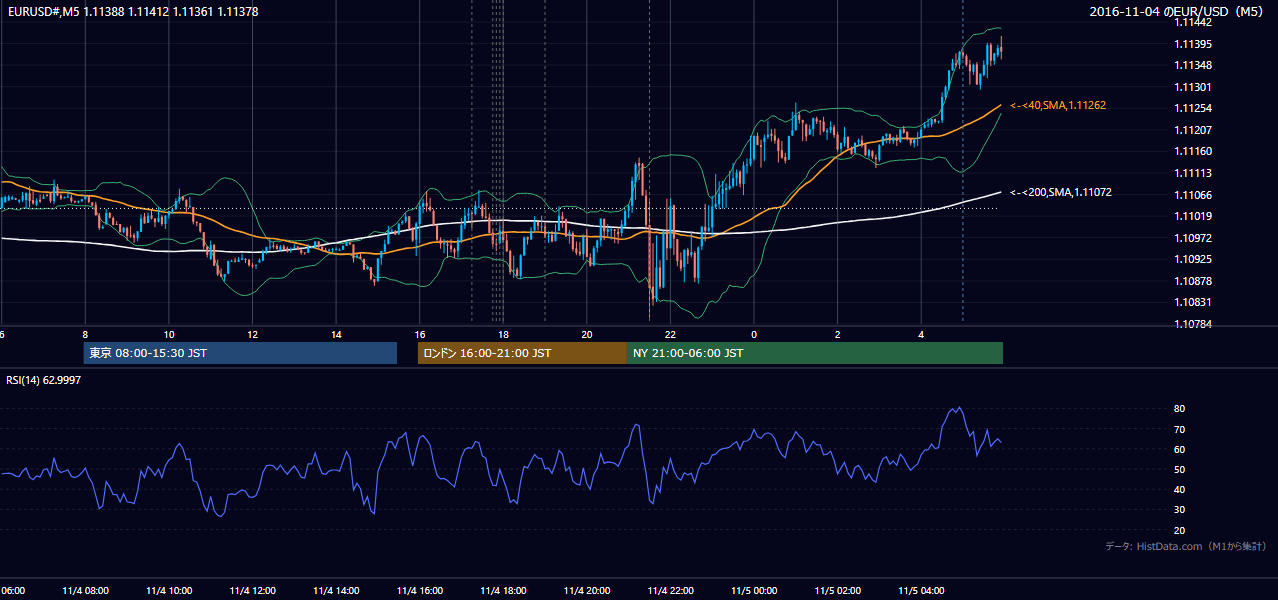
Task: Click the 11/4 12:00 time label
Action: click(252, 591)
